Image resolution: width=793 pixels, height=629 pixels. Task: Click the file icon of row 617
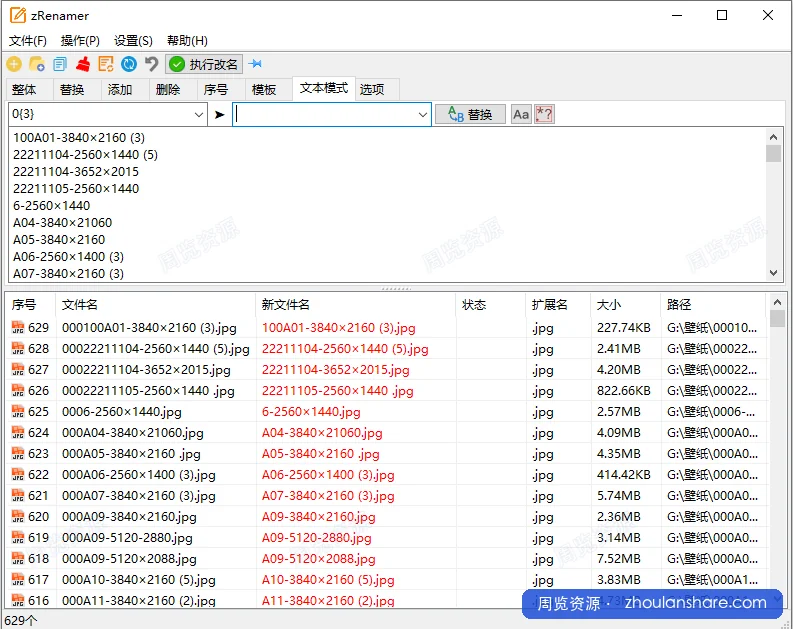click(x=18, y=579)
